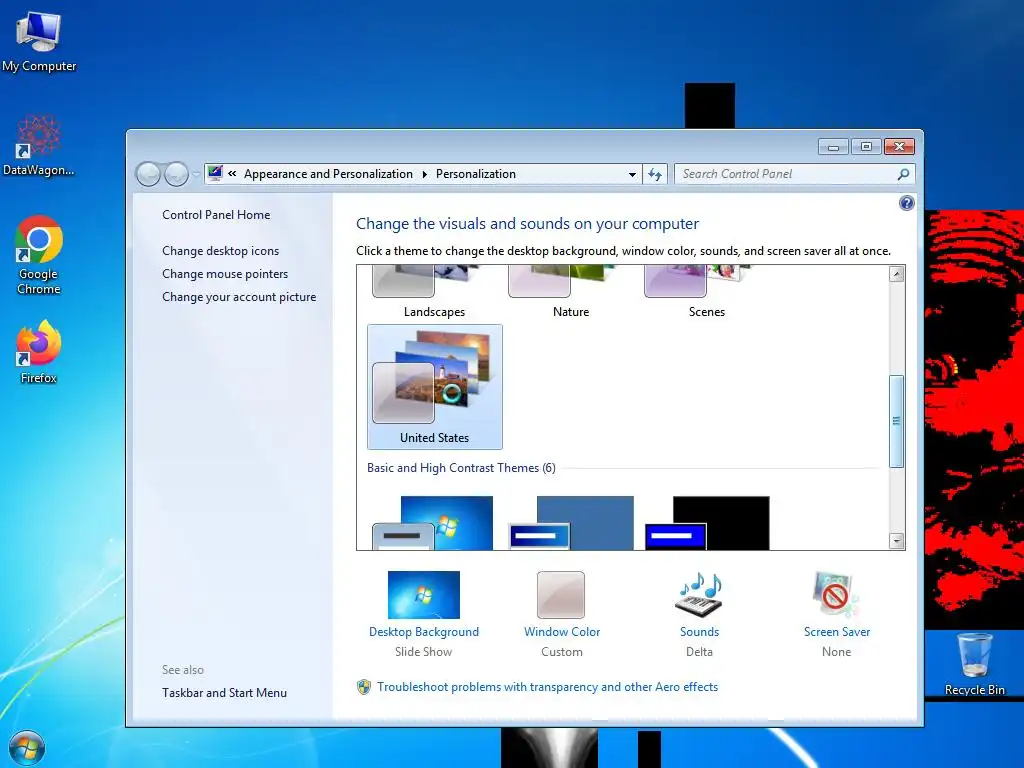The width and height of the screenshot is (1024, 768).
Task: Open the Windows Start menu orb
Action: (x=27, y=748)
